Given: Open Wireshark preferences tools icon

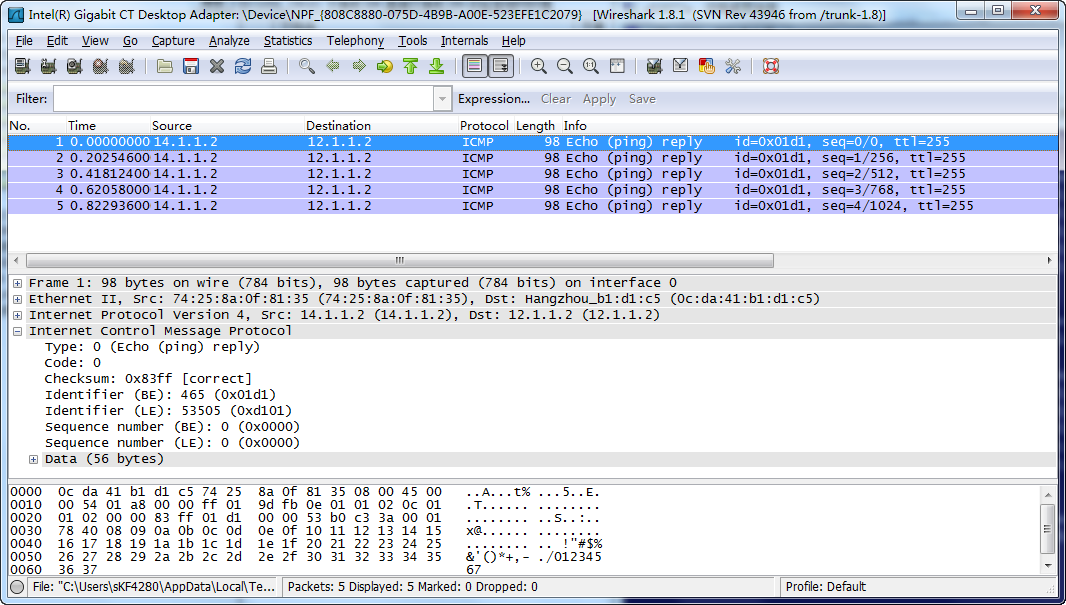Looking at the screenshot, I should click(733, 66).
